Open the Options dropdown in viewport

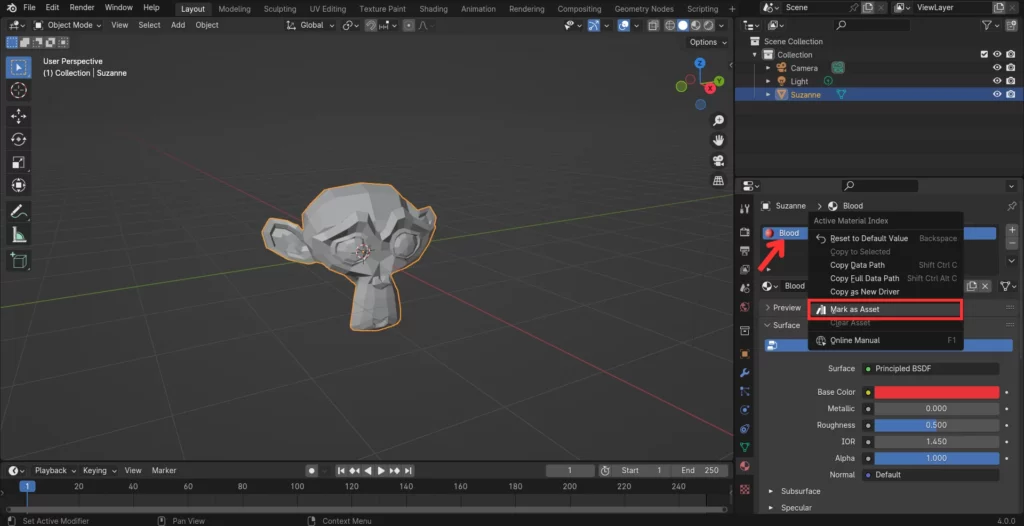click(708, 42)
